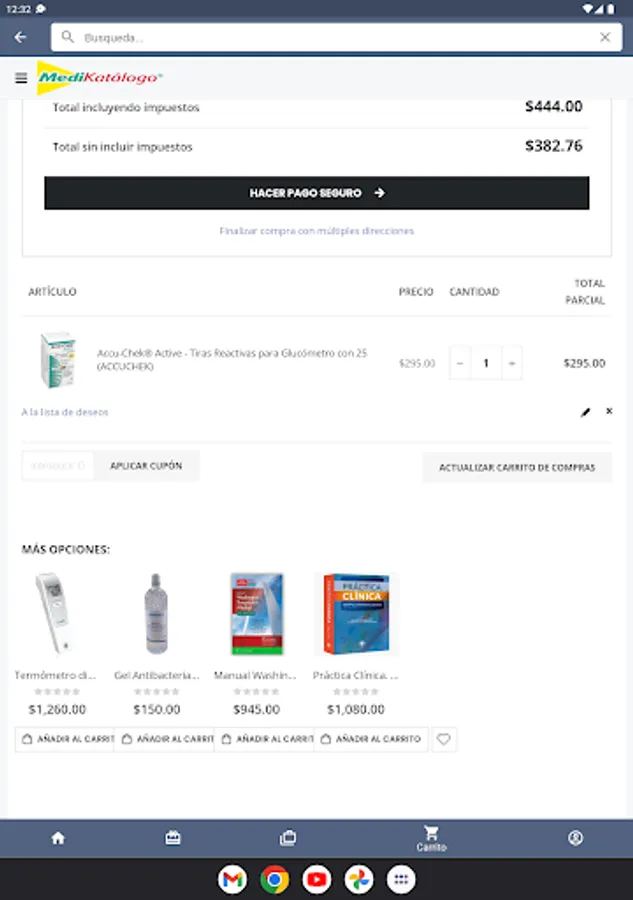Increase Accu-Chek quantity with plus button

[512, 363]
